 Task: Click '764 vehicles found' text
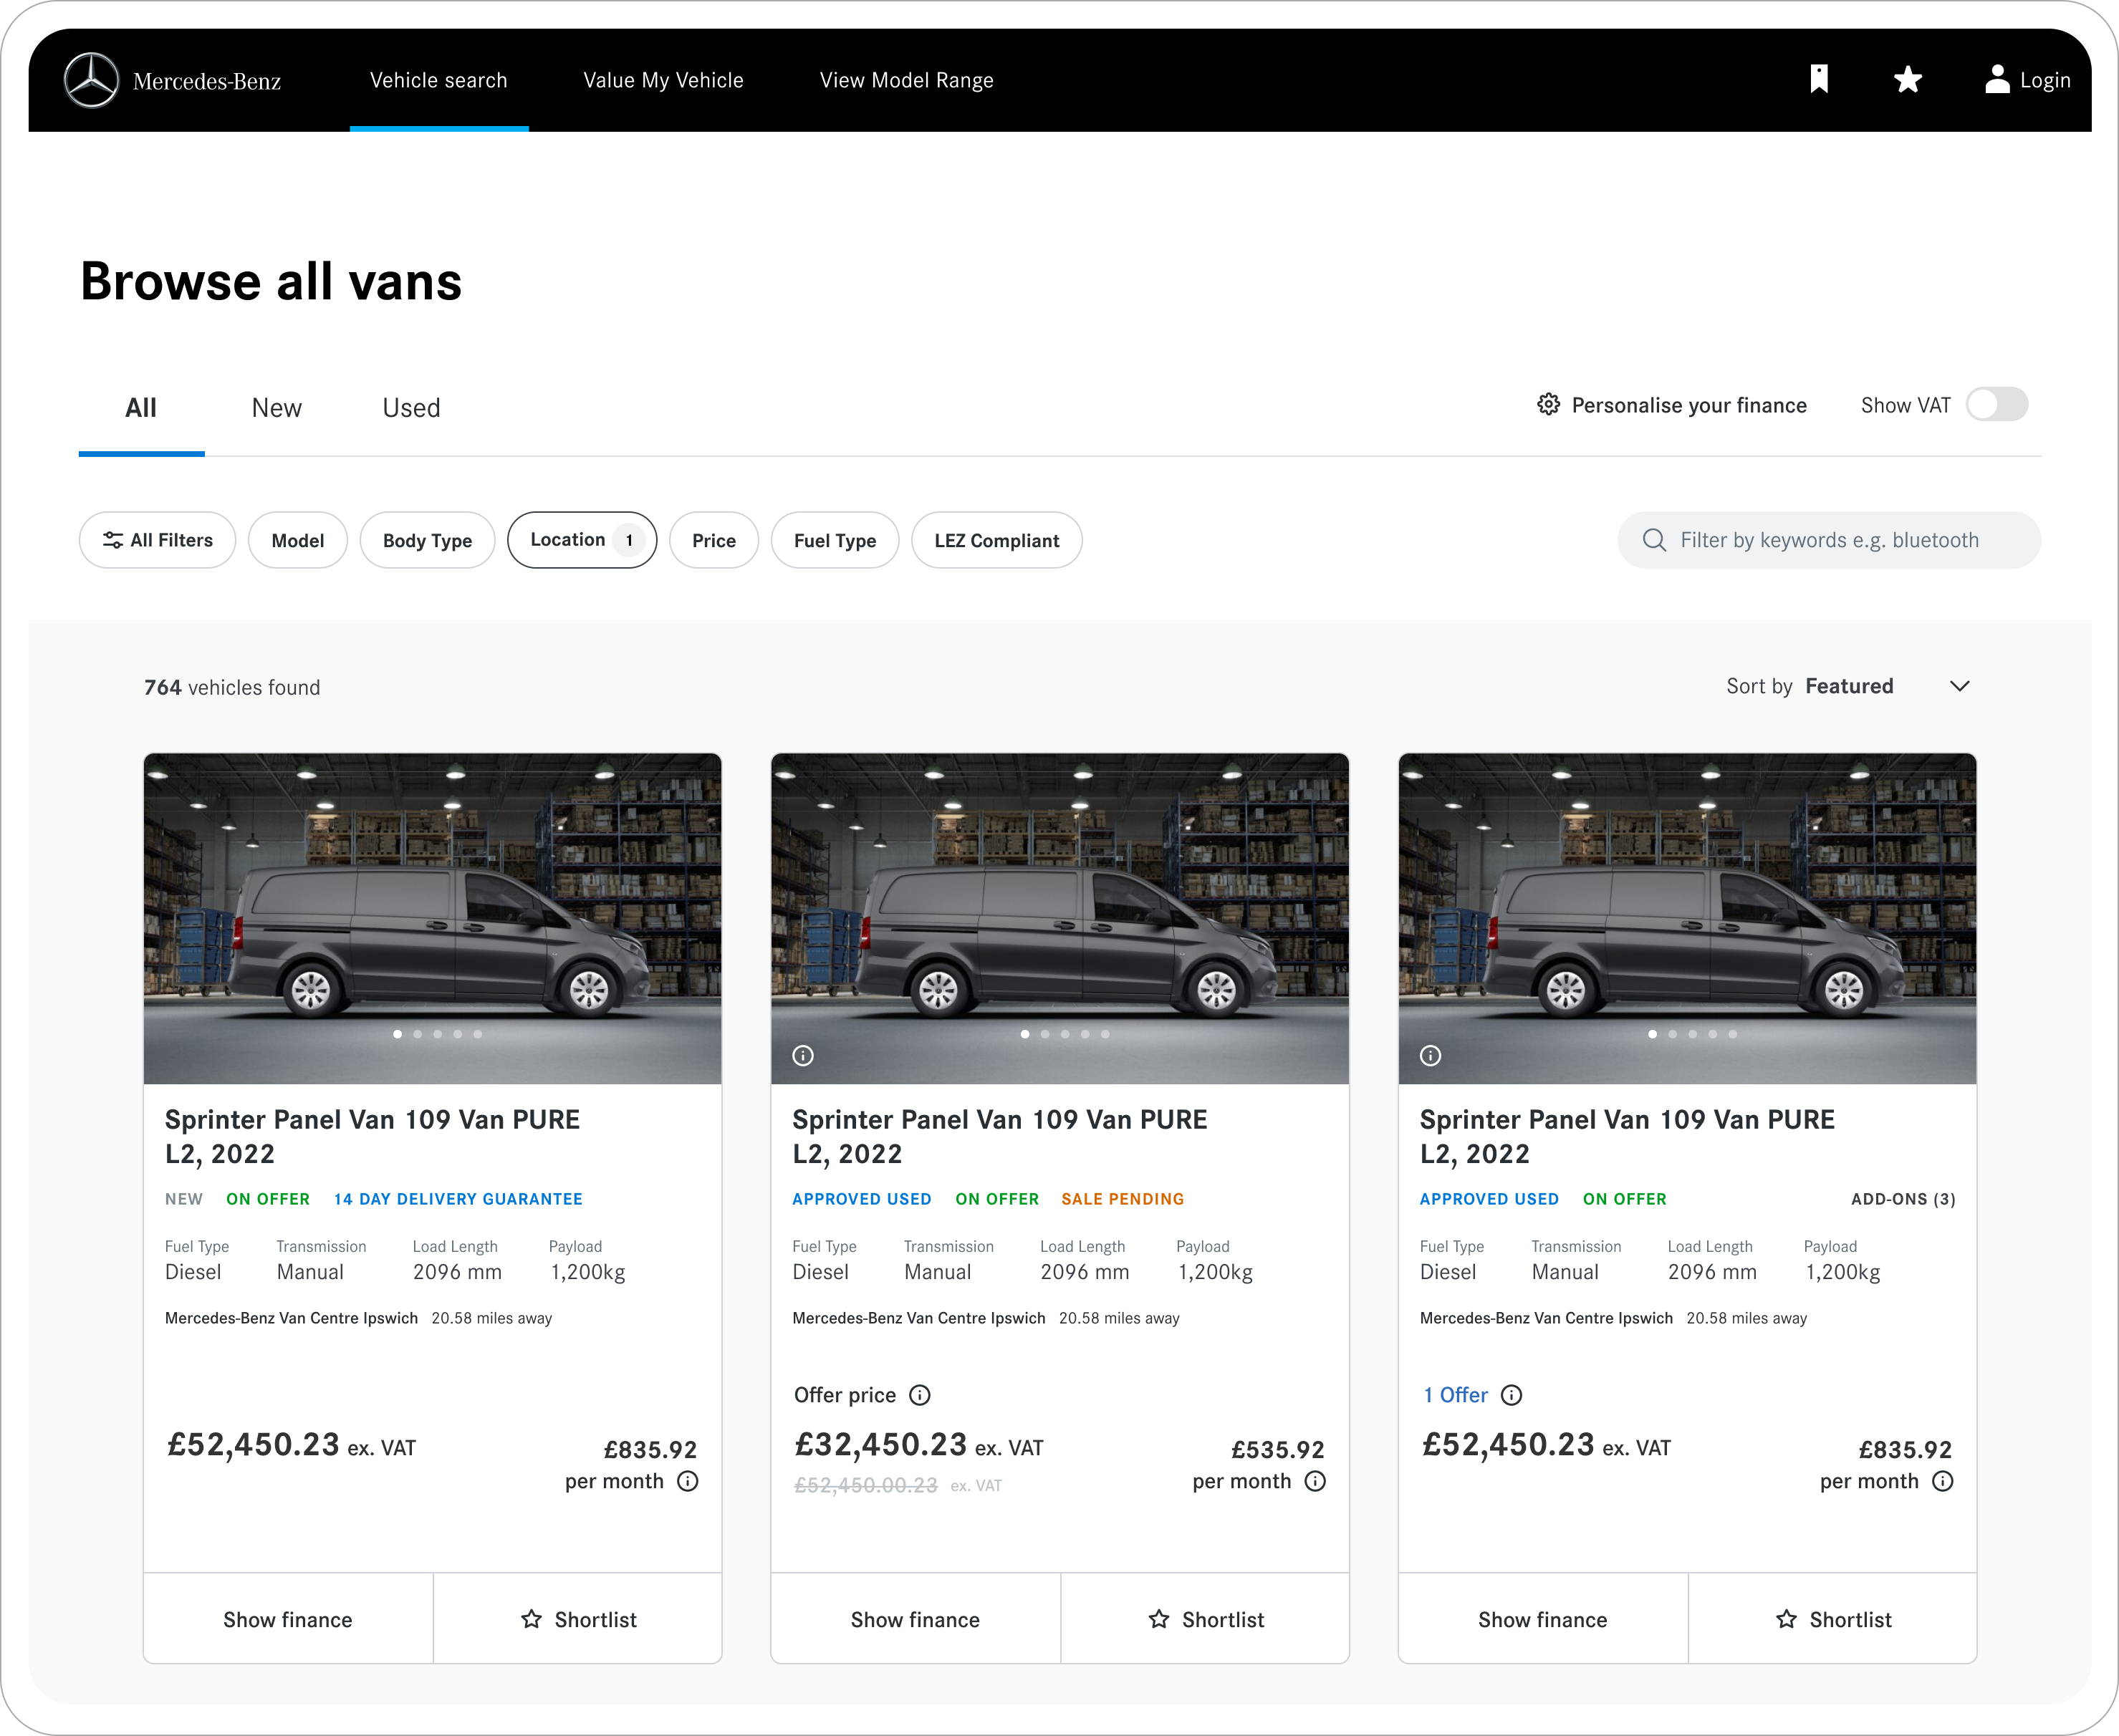click(x=232, y=687)
